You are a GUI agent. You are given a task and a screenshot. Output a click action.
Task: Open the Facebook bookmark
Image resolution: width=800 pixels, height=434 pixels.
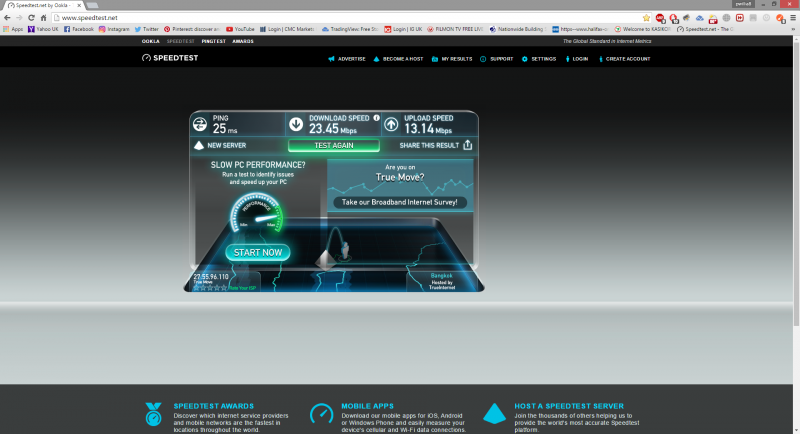click(79, 29)
